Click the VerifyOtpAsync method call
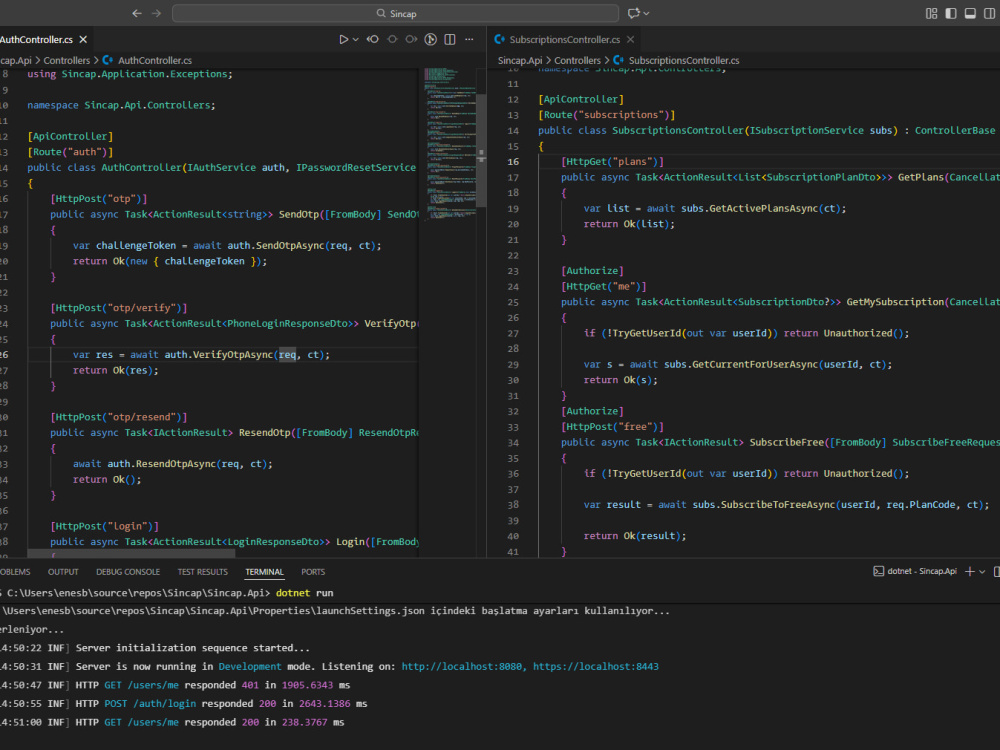Screen dimensions: 1000x750 click(x=233, y=355)
